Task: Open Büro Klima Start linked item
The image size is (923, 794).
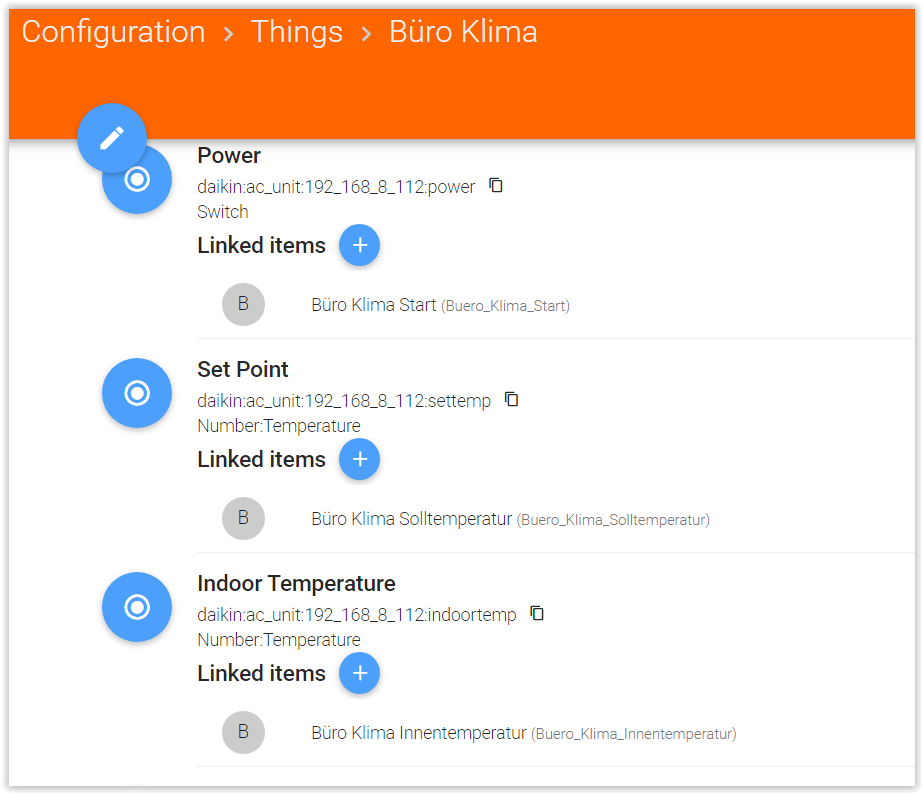Action: tap(440, 305)
